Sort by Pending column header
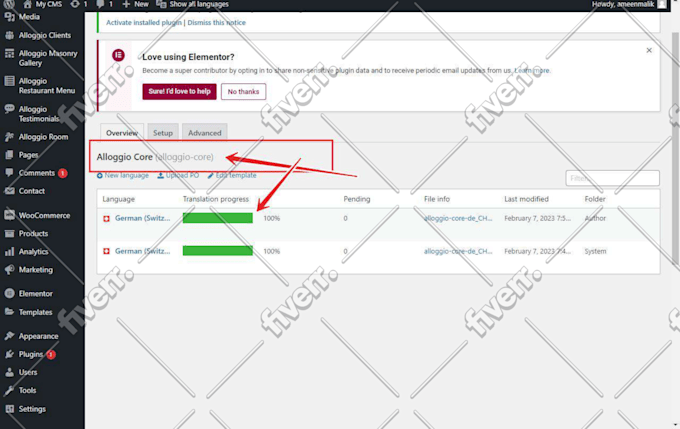The image size is (680, 429). [356, 199]
